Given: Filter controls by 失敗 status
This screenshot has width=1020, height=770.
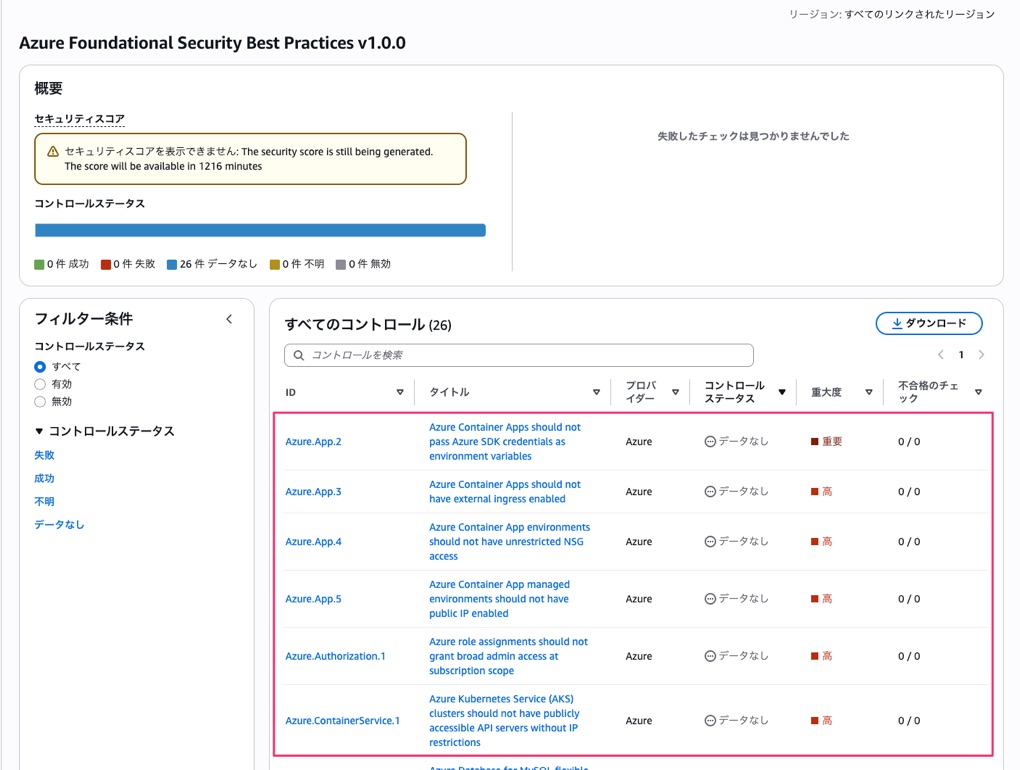Looking at the screenshot, I should point(44,455).
